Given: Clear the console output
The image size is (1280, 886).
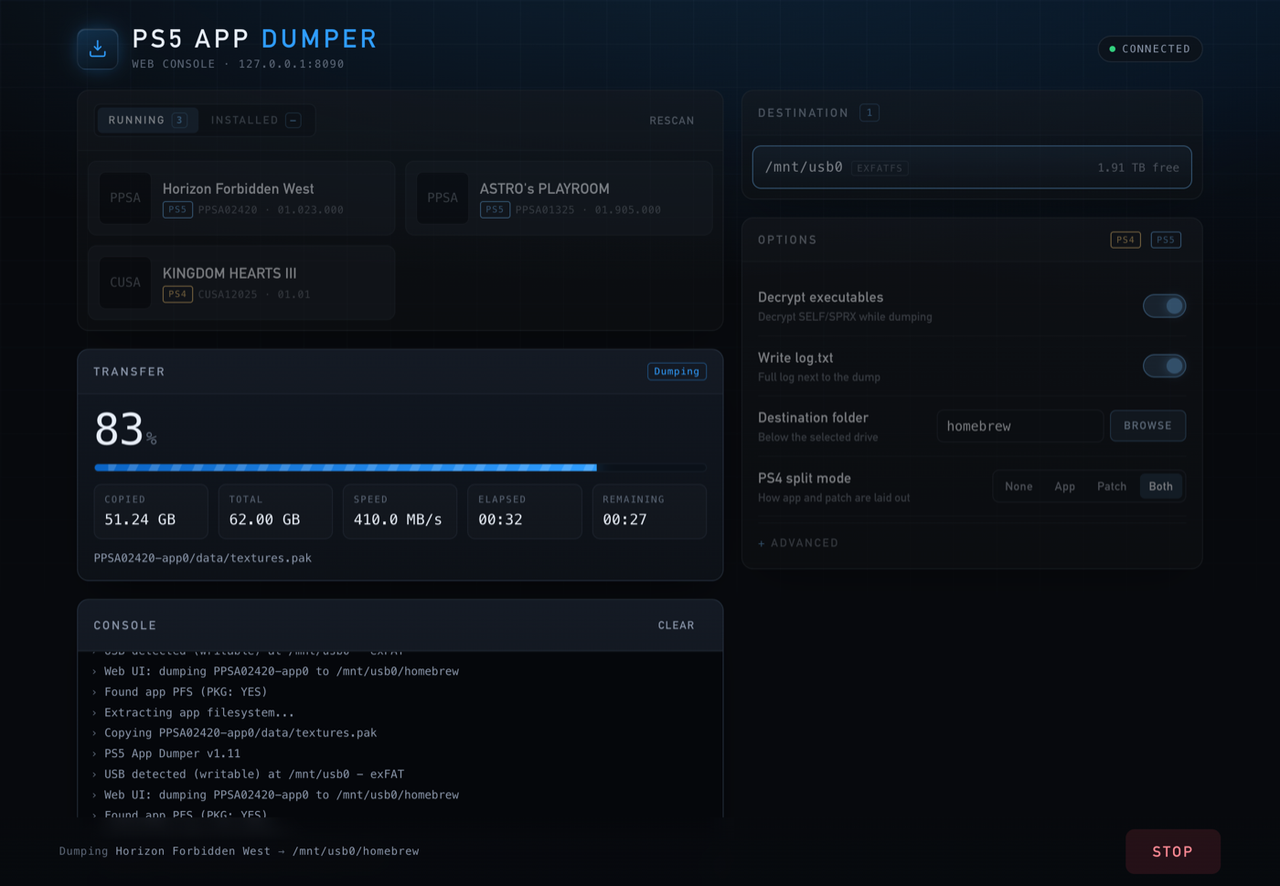Looking at the screenshot, I should tap(676, 625).
